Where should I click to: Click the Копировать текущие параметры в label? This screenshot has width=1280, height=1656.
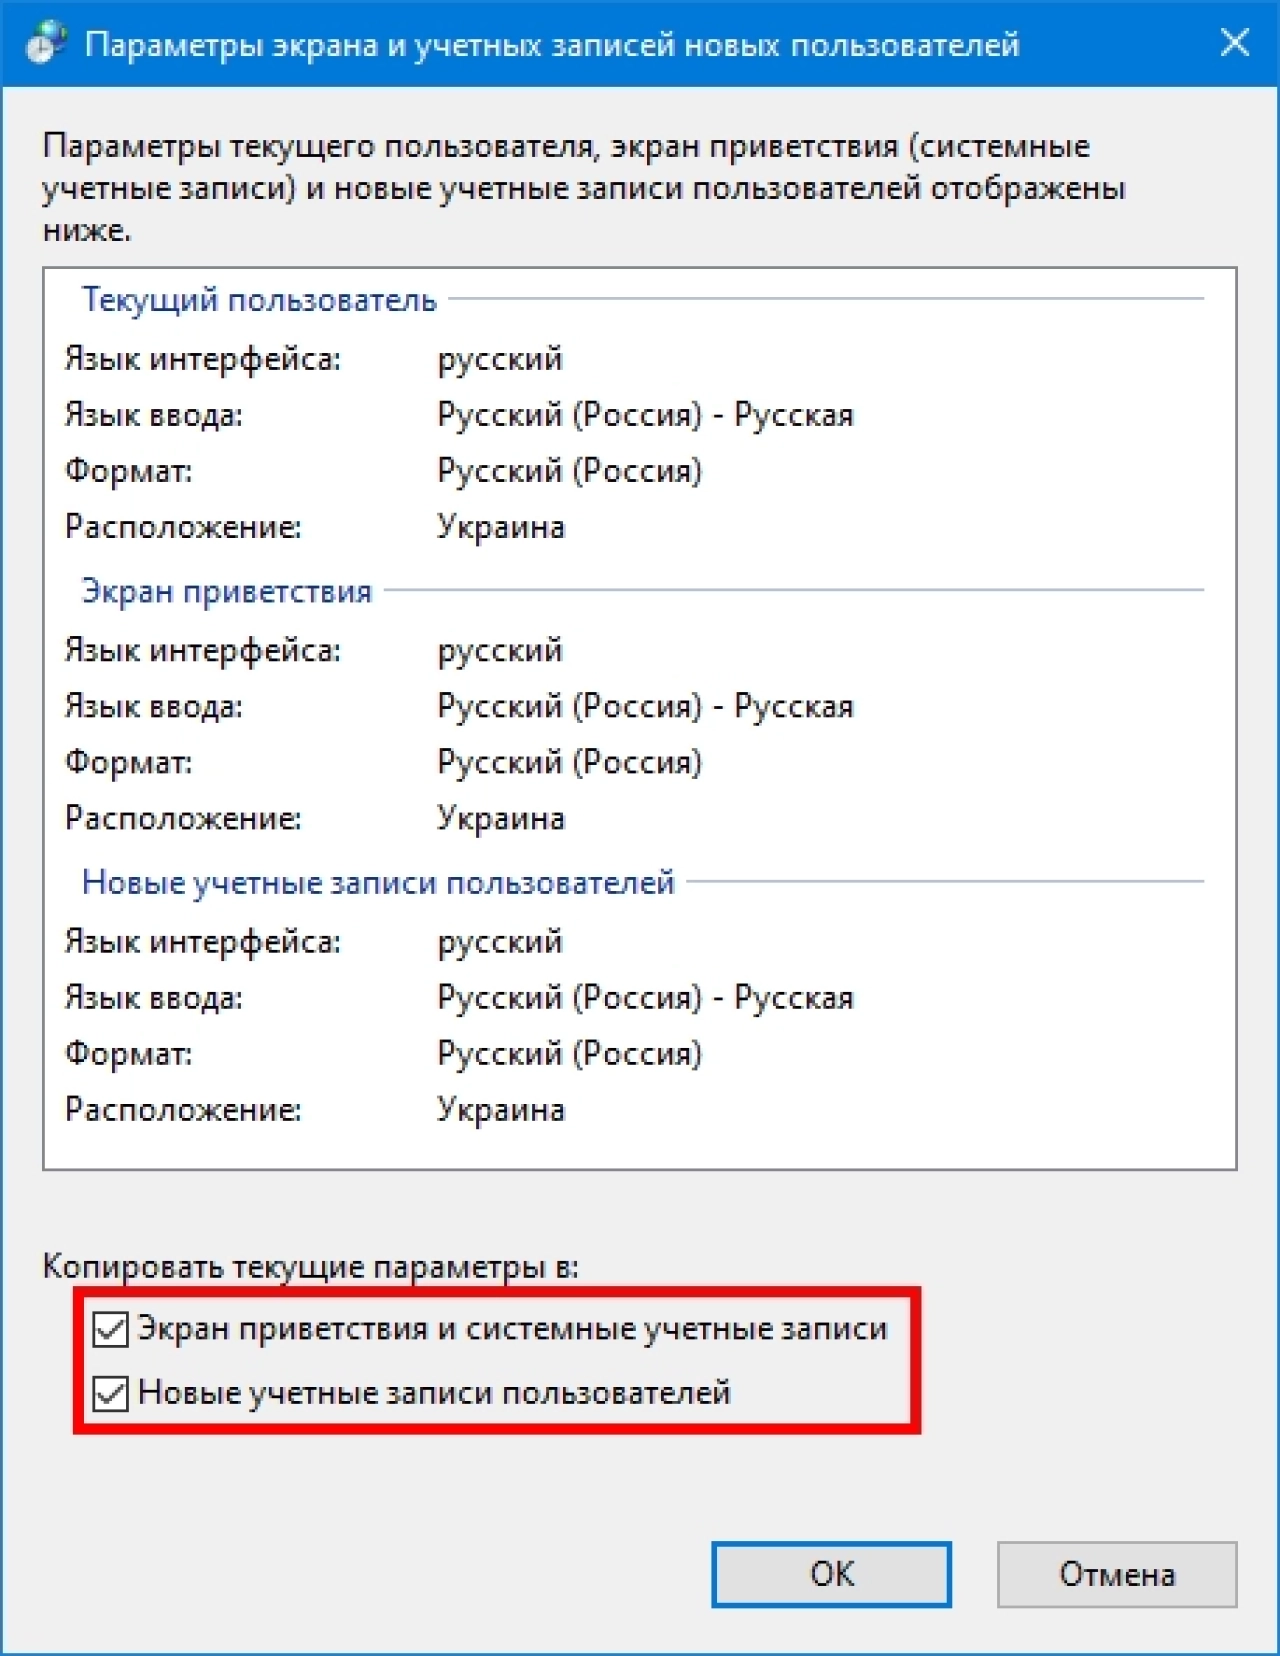311,1267
